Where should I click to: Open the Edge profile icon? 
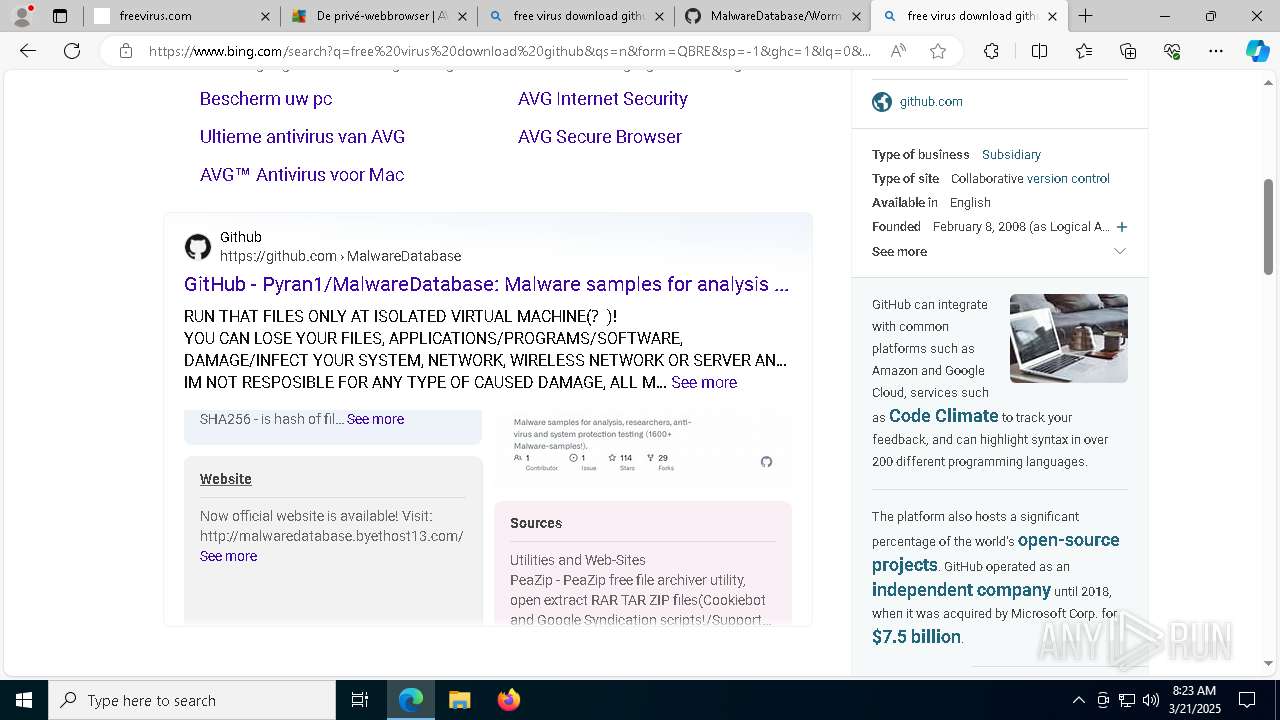[x=22, y=16]
